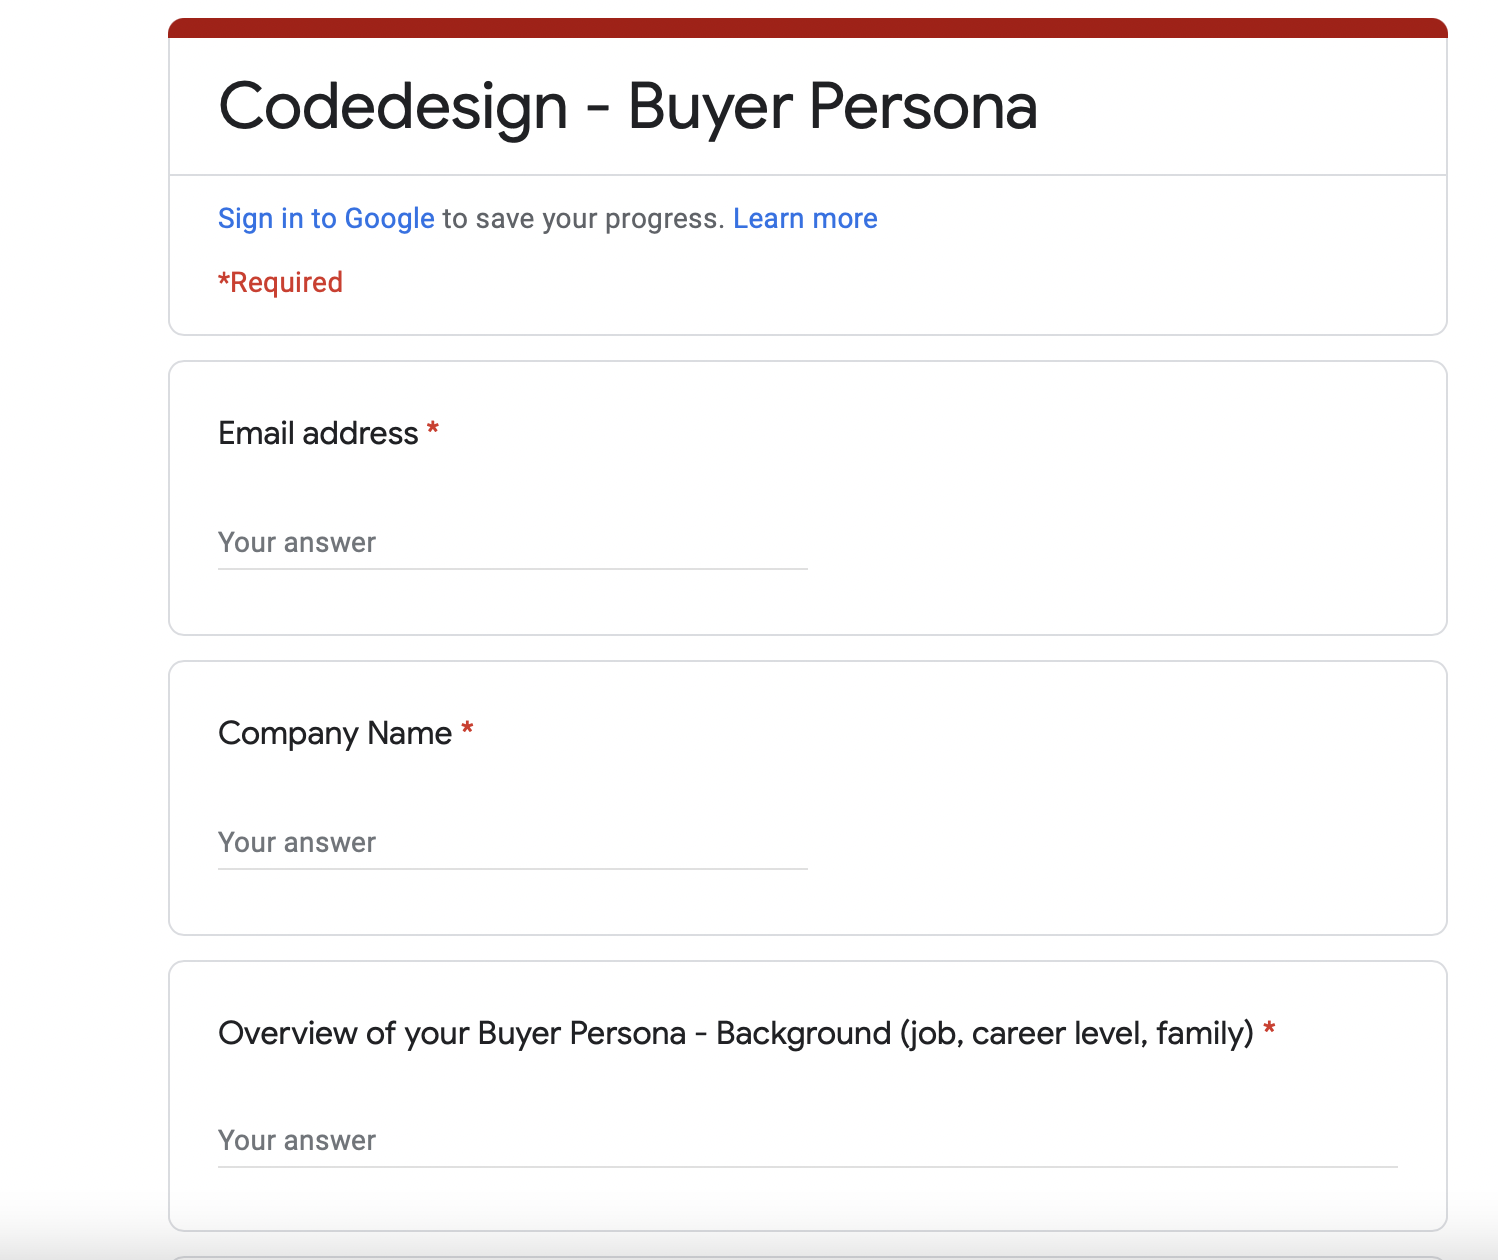Click the asterisk after the Buyer Persona question
The width and height of the screenshot is (1498, 1260).
point(1269,1029)
